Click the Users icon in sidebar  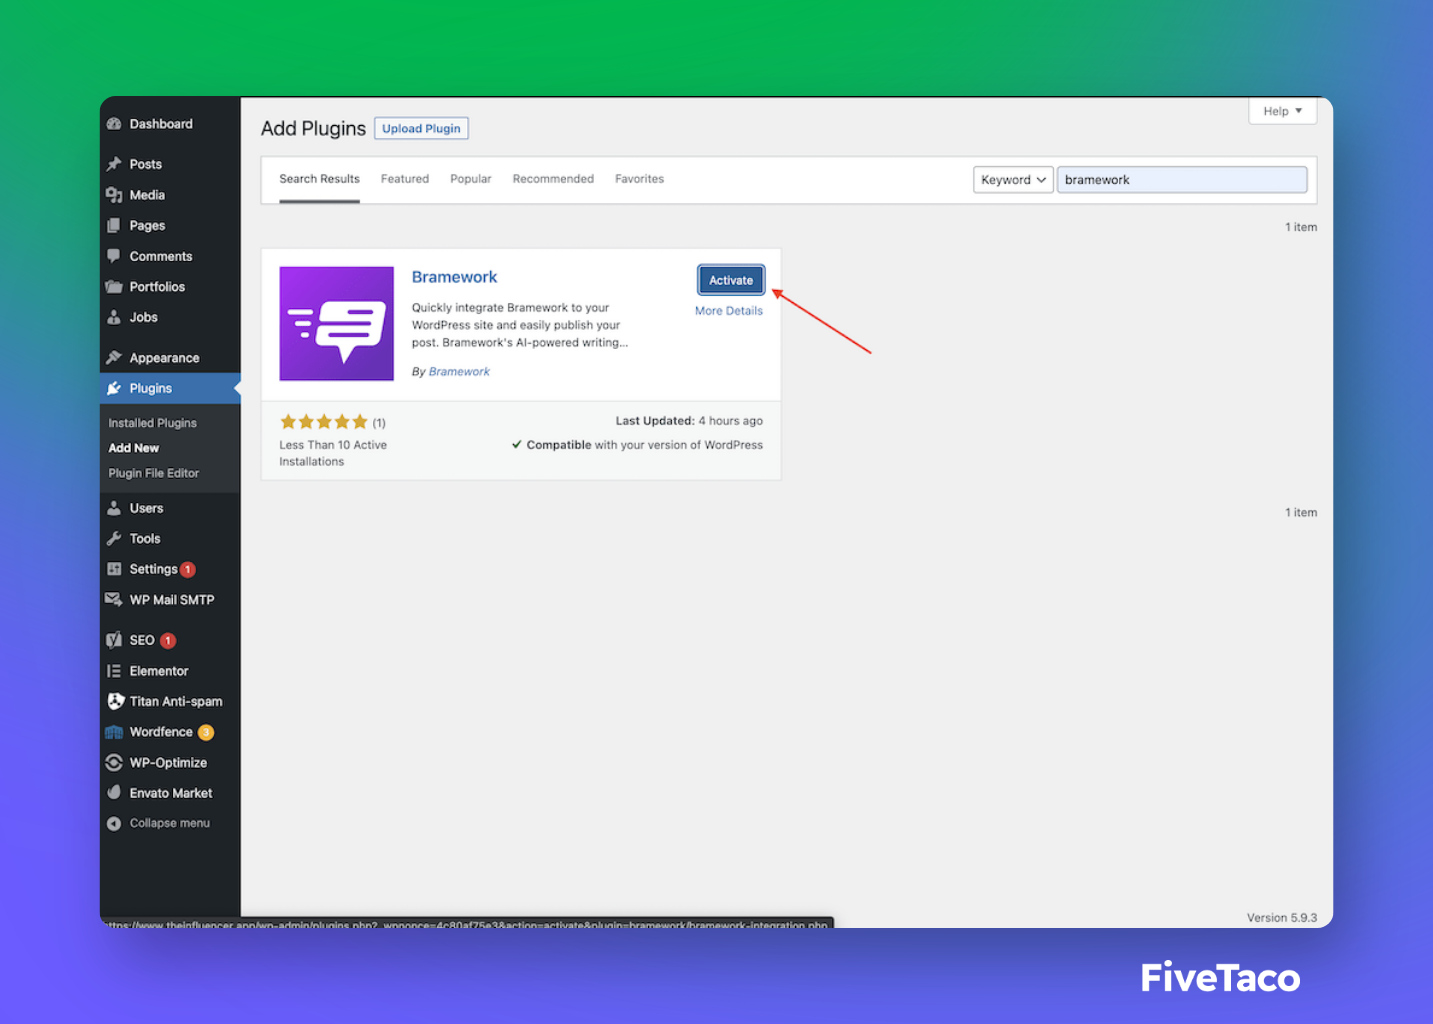click(114, 508)
